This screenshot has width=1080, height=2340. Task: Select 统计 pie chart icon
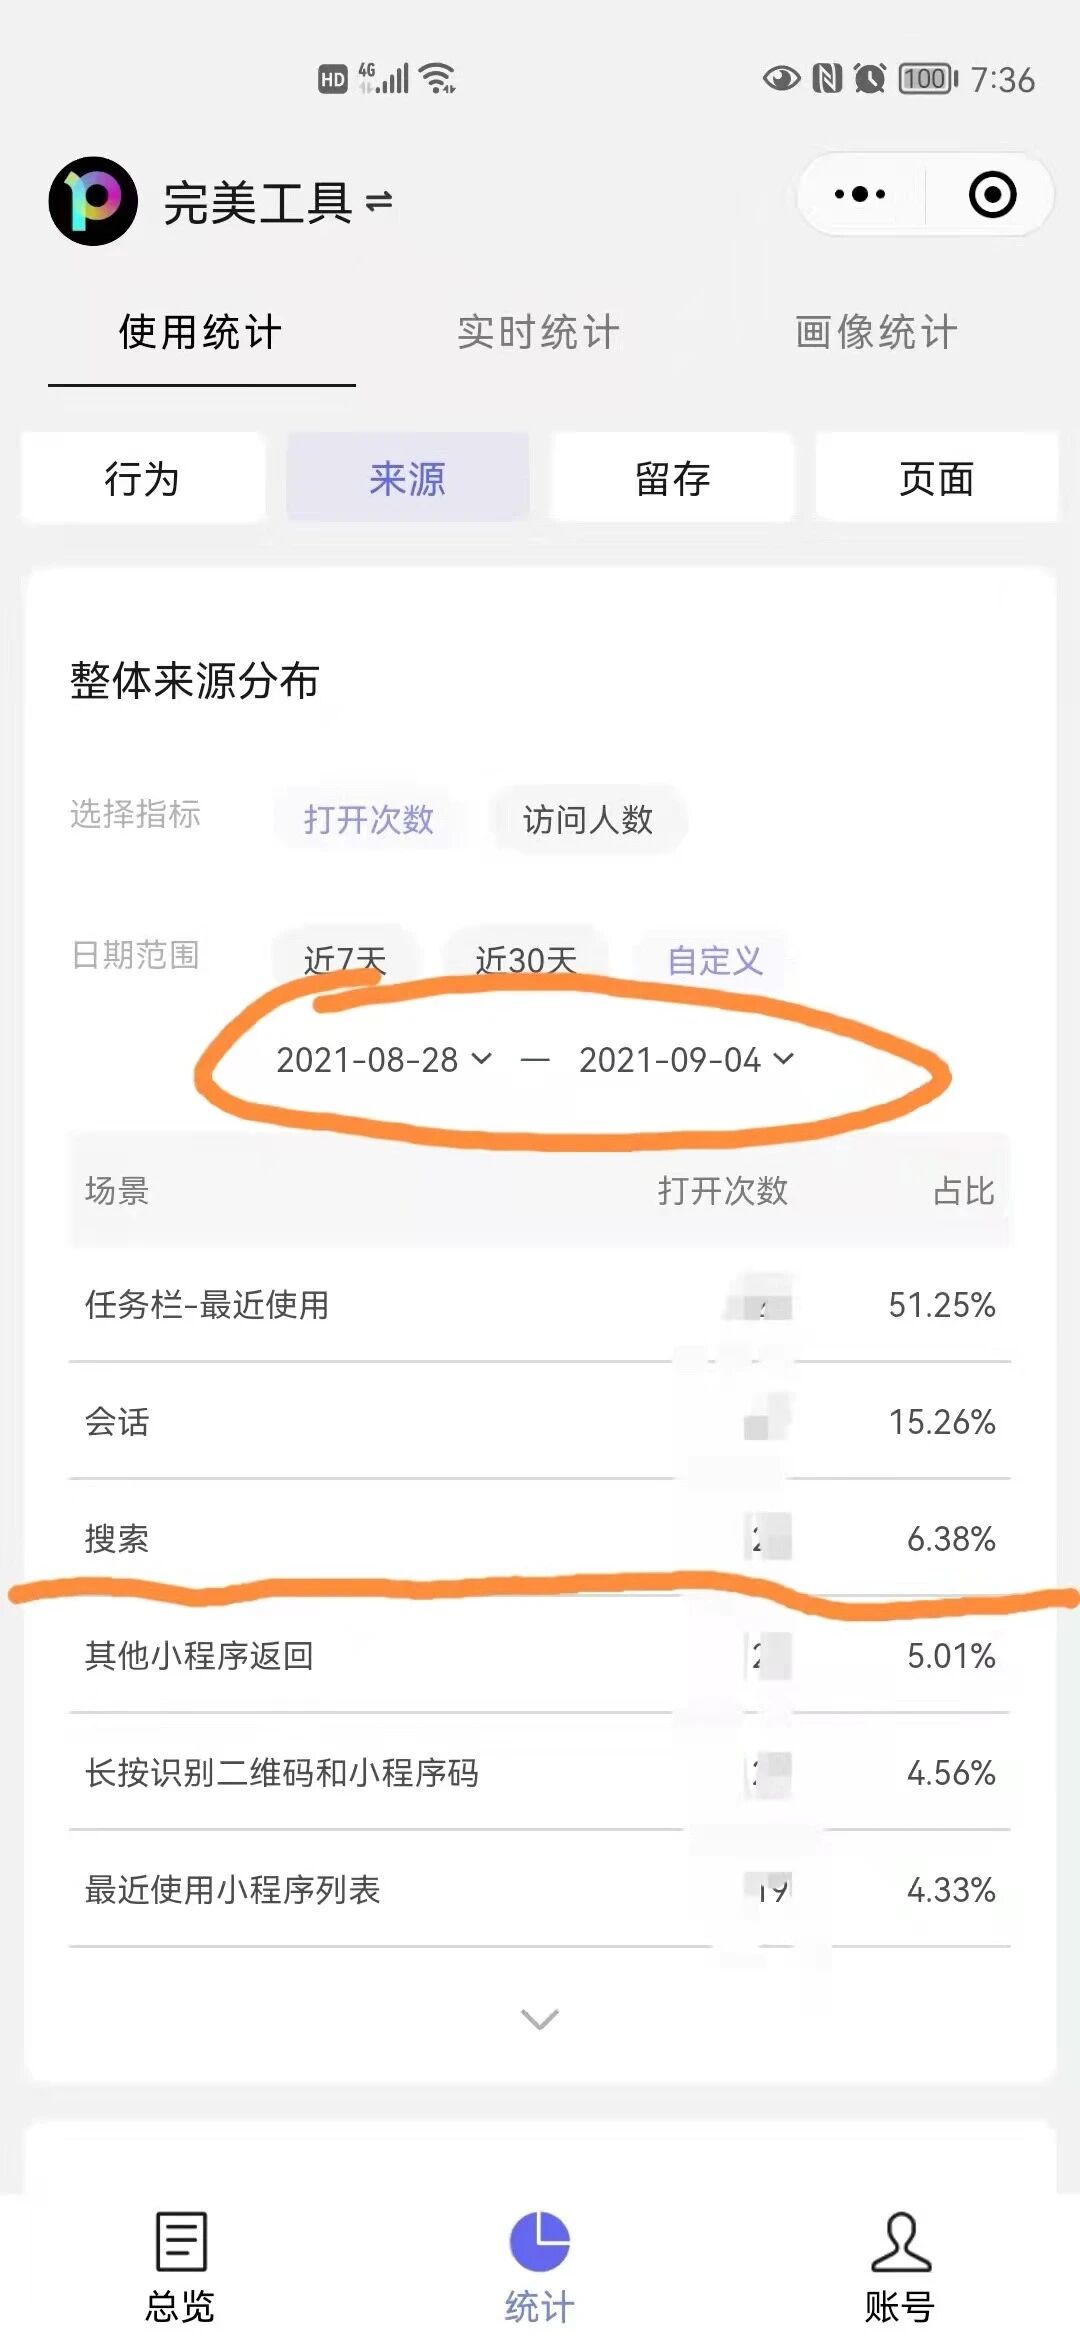point(540,2241)
